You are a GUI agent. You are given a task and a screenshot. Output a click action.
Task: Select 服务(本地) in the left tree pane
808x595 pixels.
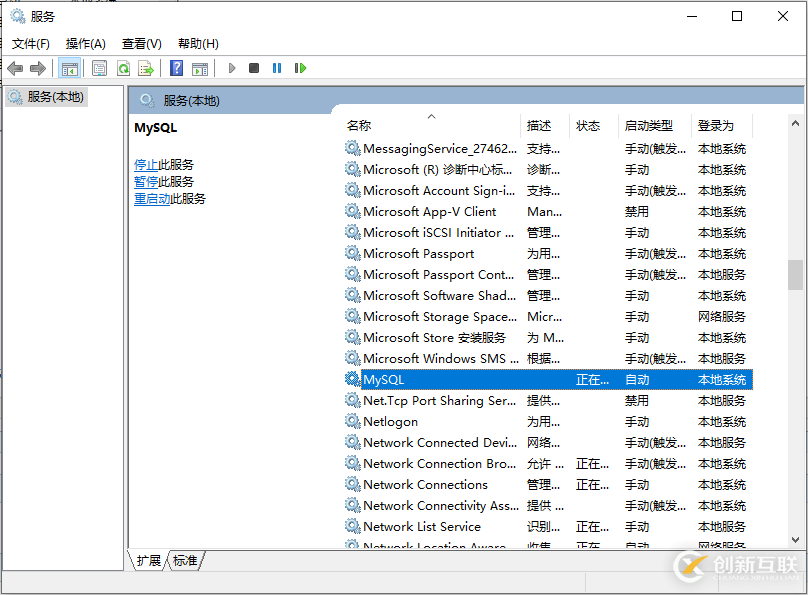click(x=55, y=97)
